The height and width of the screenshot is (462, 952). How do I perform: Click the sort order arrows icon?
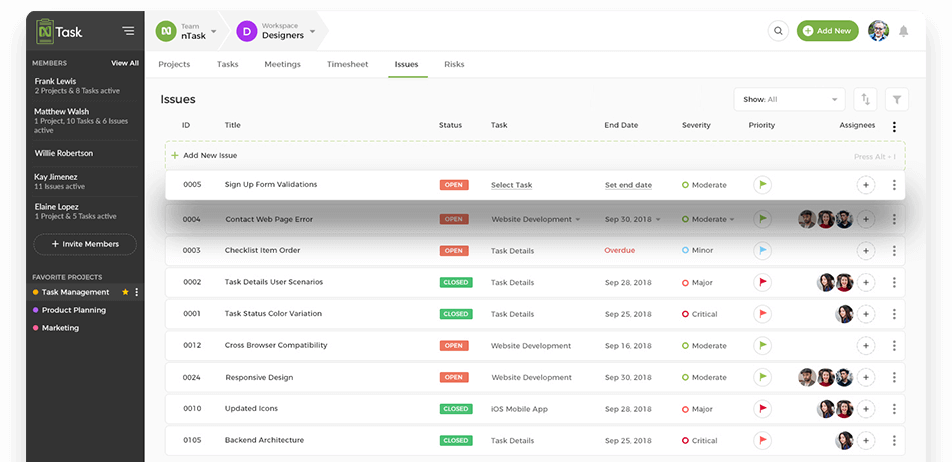[x=865, y=99]
